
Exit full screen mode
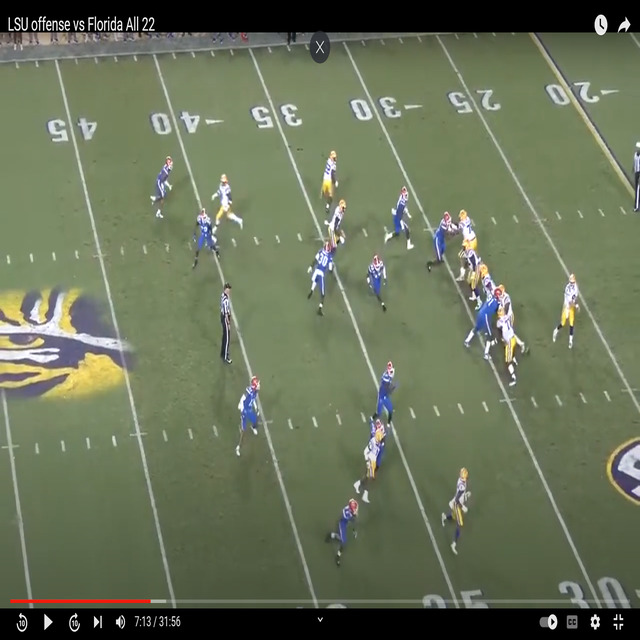[x=619, y=622]
